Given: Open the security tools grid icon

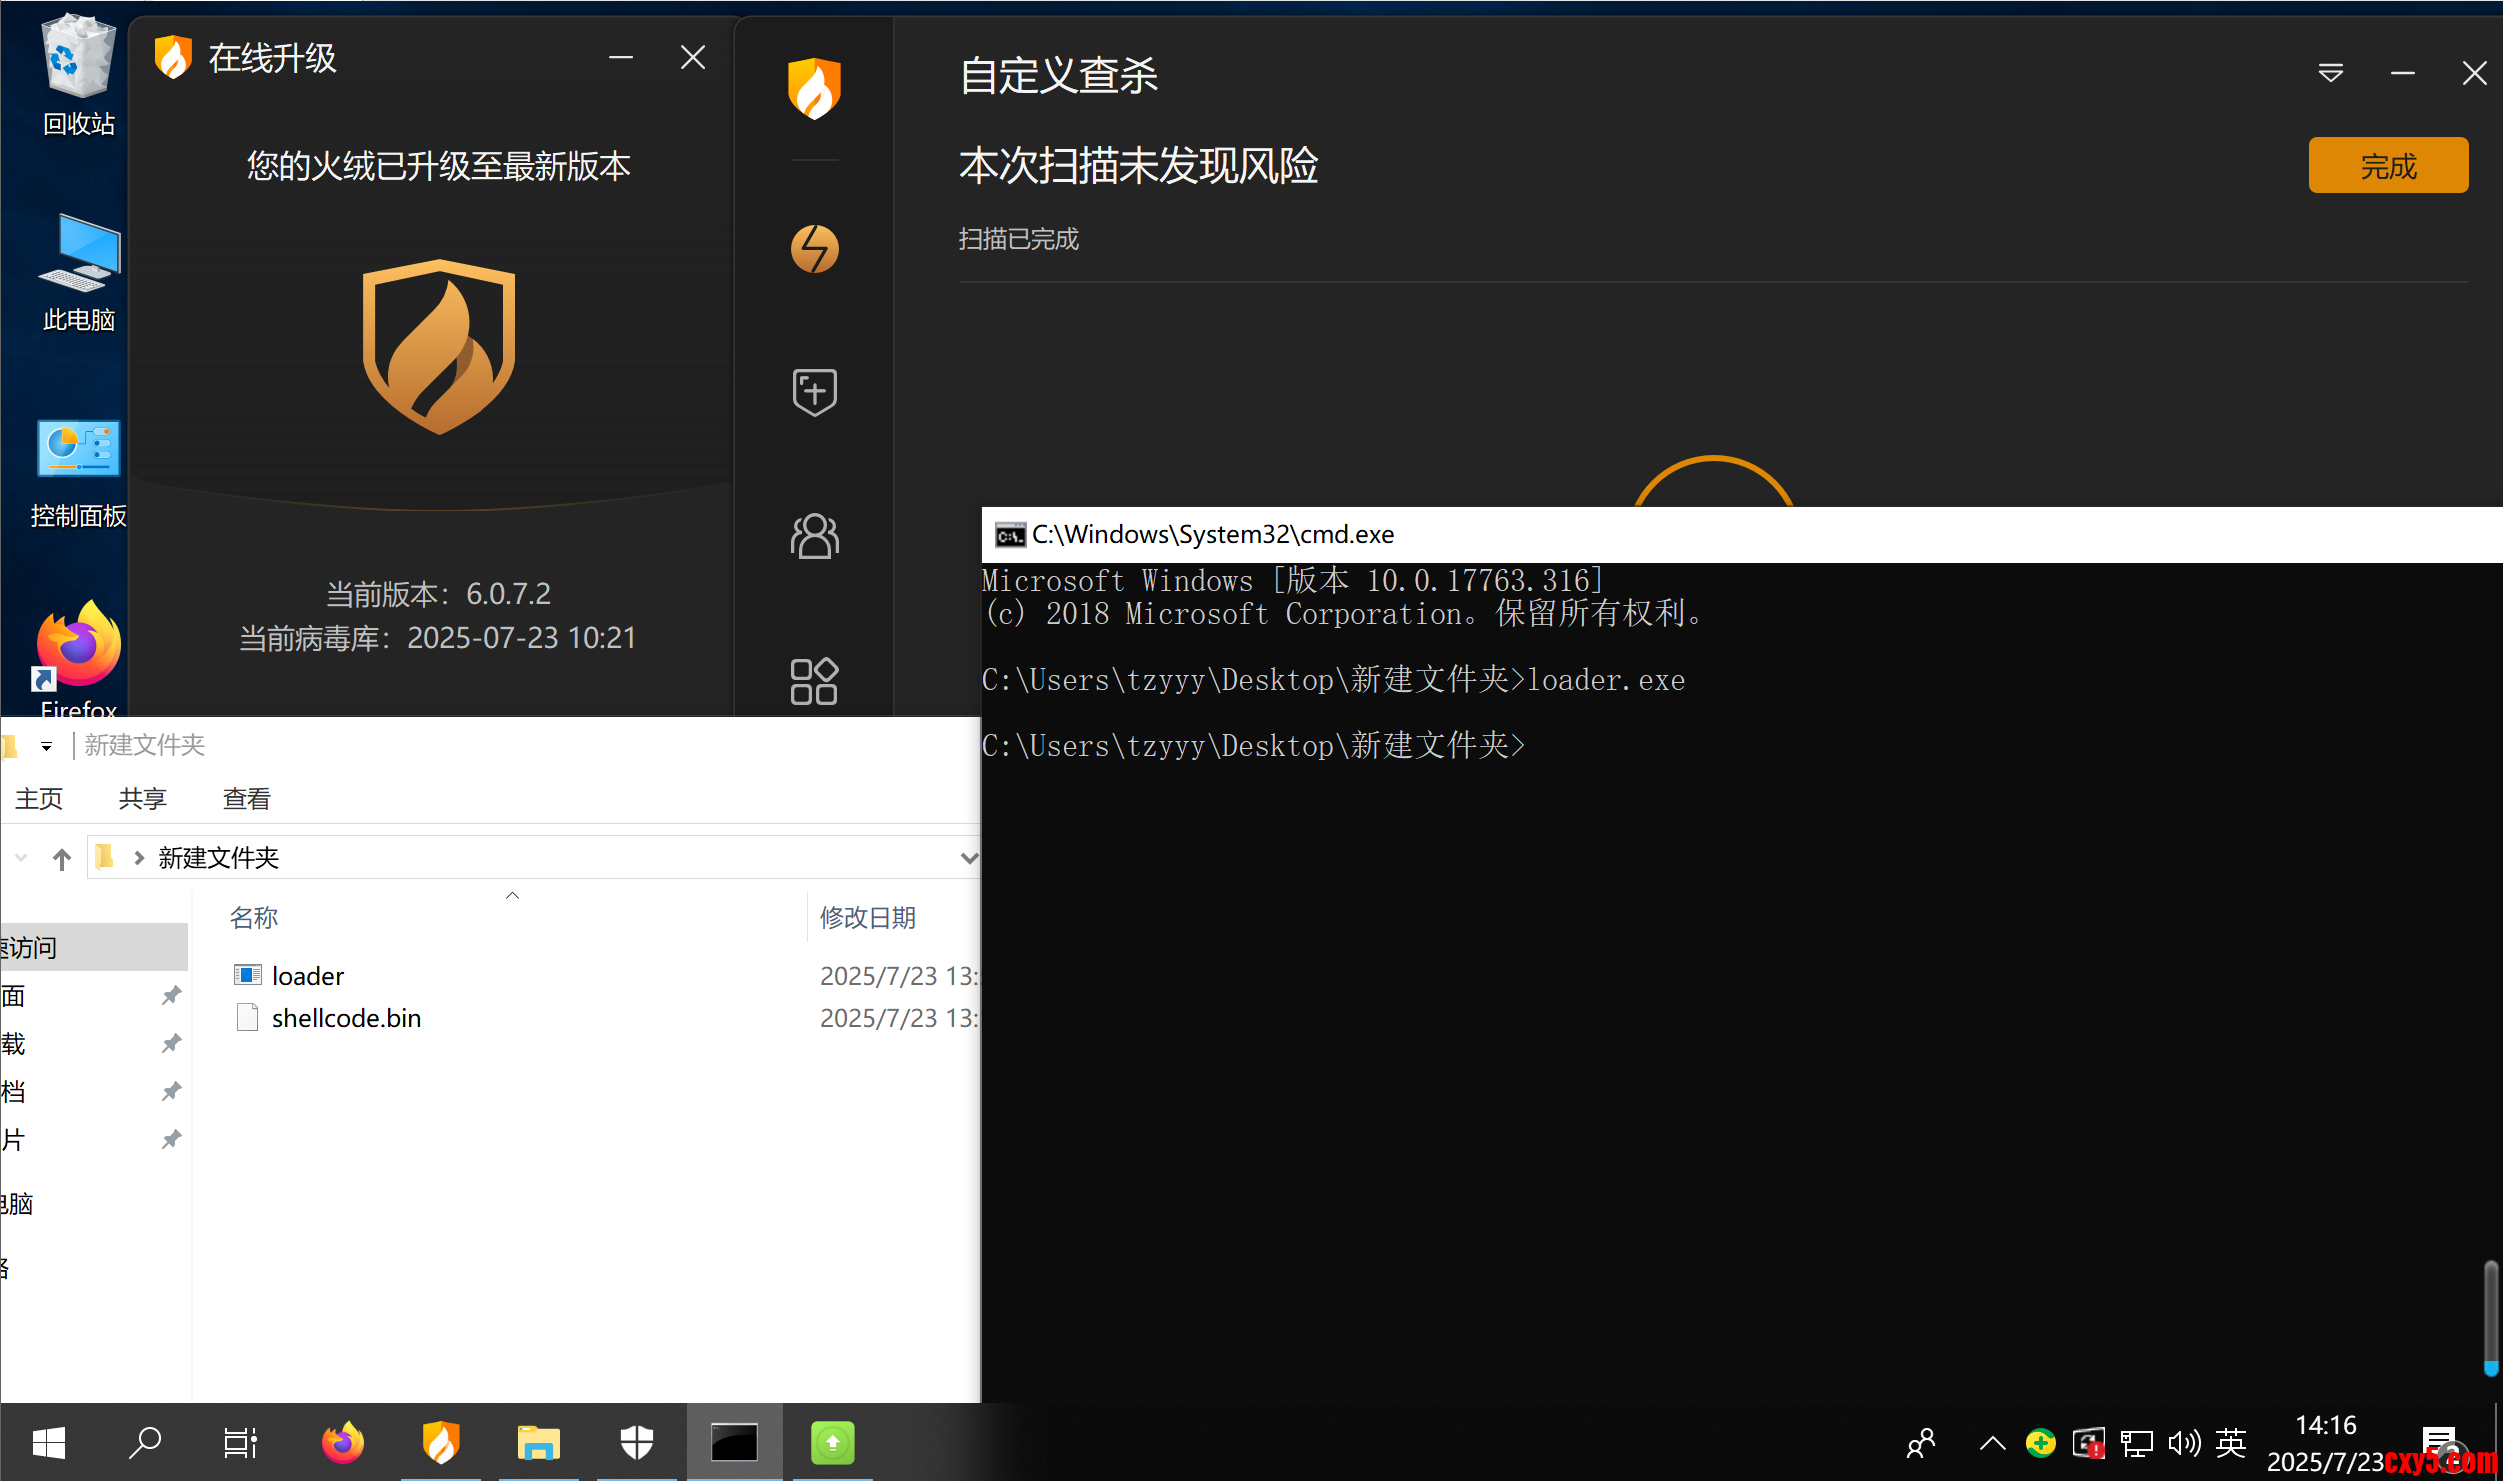Looking at the screenshot, I should pyautogui.click(x=814, y=681).
